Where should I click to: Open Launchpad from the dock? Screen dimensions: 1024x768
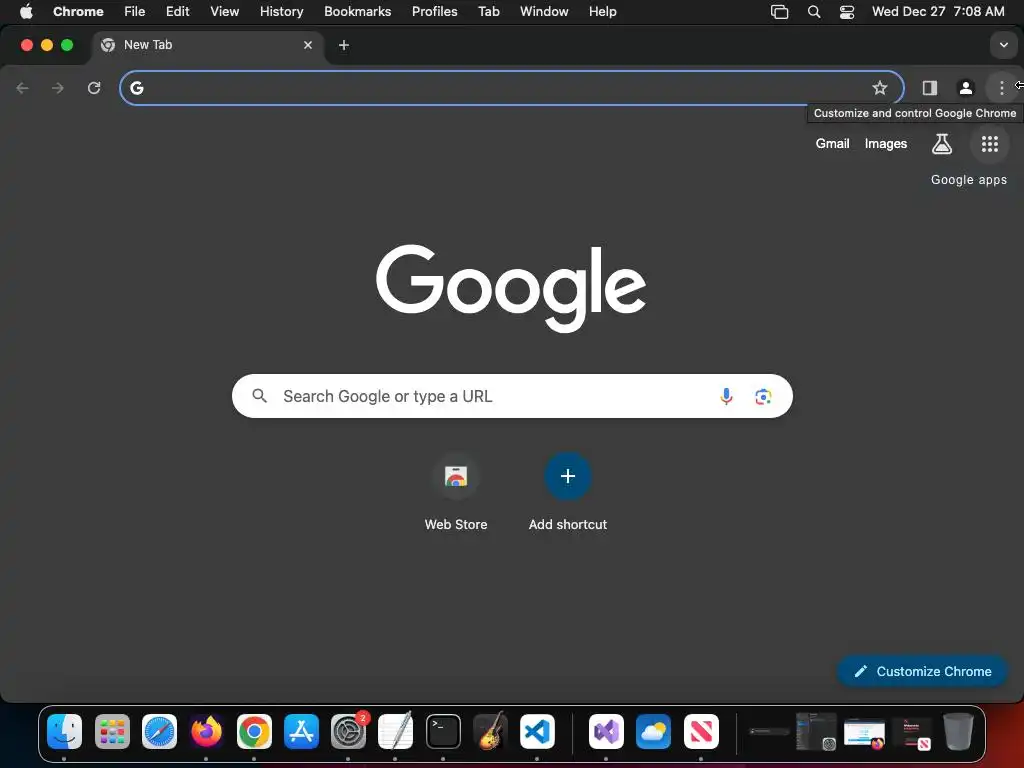point(112,731)
